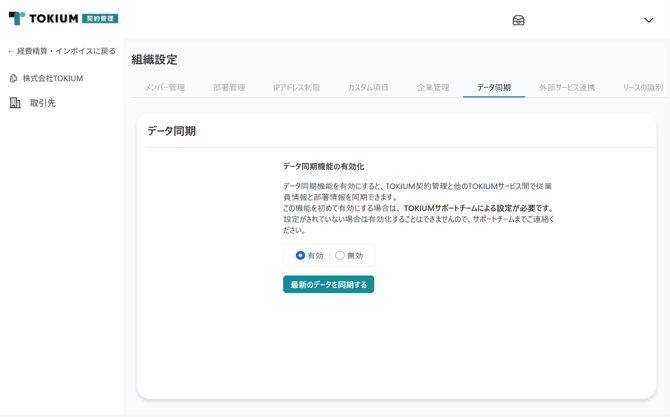Open the 外部サービス連携 tab
The height and width of the screenshot is (417, 670).
(x=567, y=88)
